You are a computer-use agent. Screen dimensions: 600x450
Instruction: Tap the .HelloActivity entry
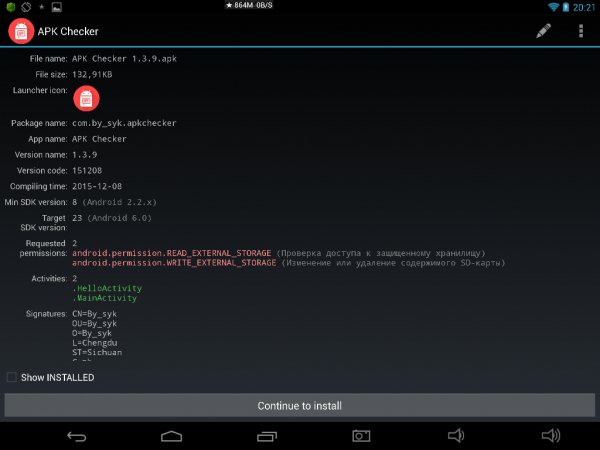tap(107, 288)
